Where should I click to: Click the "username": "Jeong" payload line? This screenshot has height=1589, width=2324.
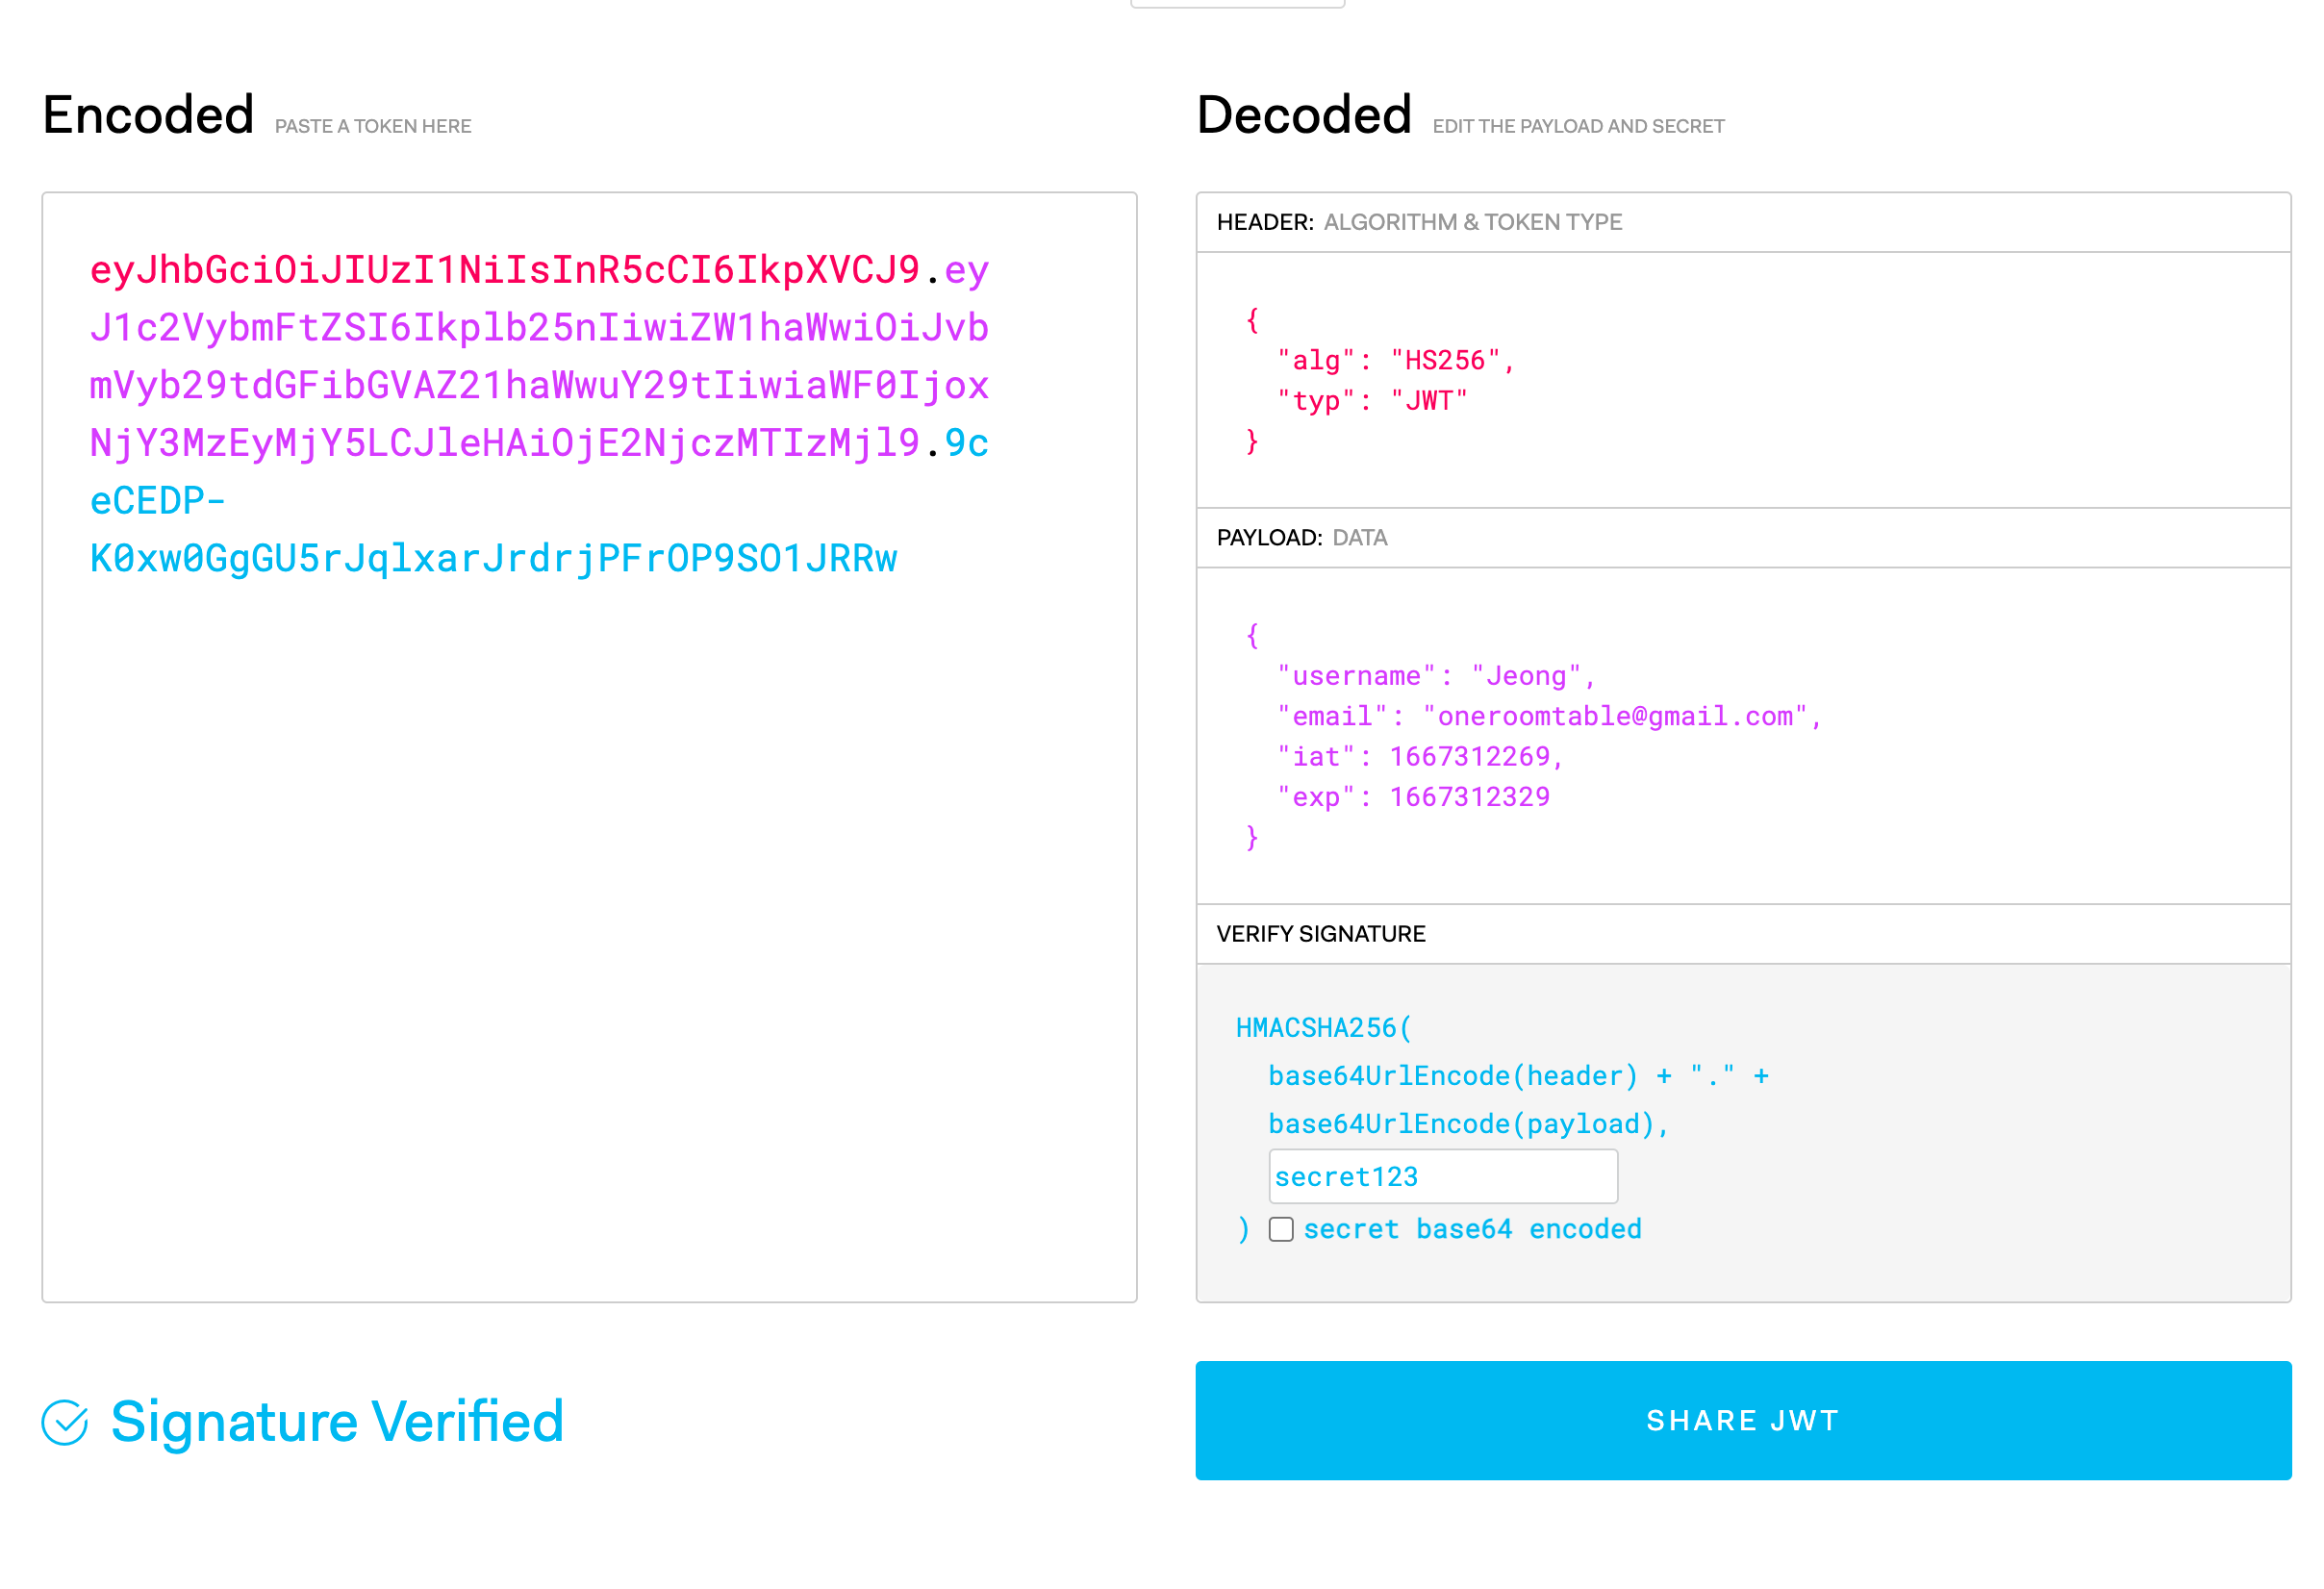pyautogui.click(x=1435, y=676)
